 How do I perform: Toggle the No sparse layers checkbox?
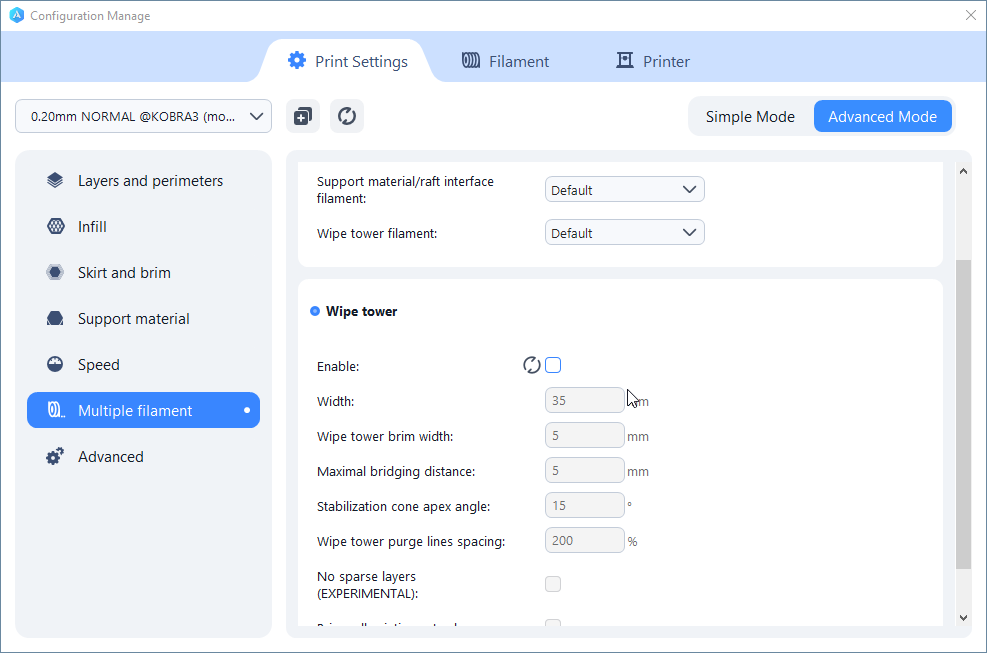pos(553,584)
